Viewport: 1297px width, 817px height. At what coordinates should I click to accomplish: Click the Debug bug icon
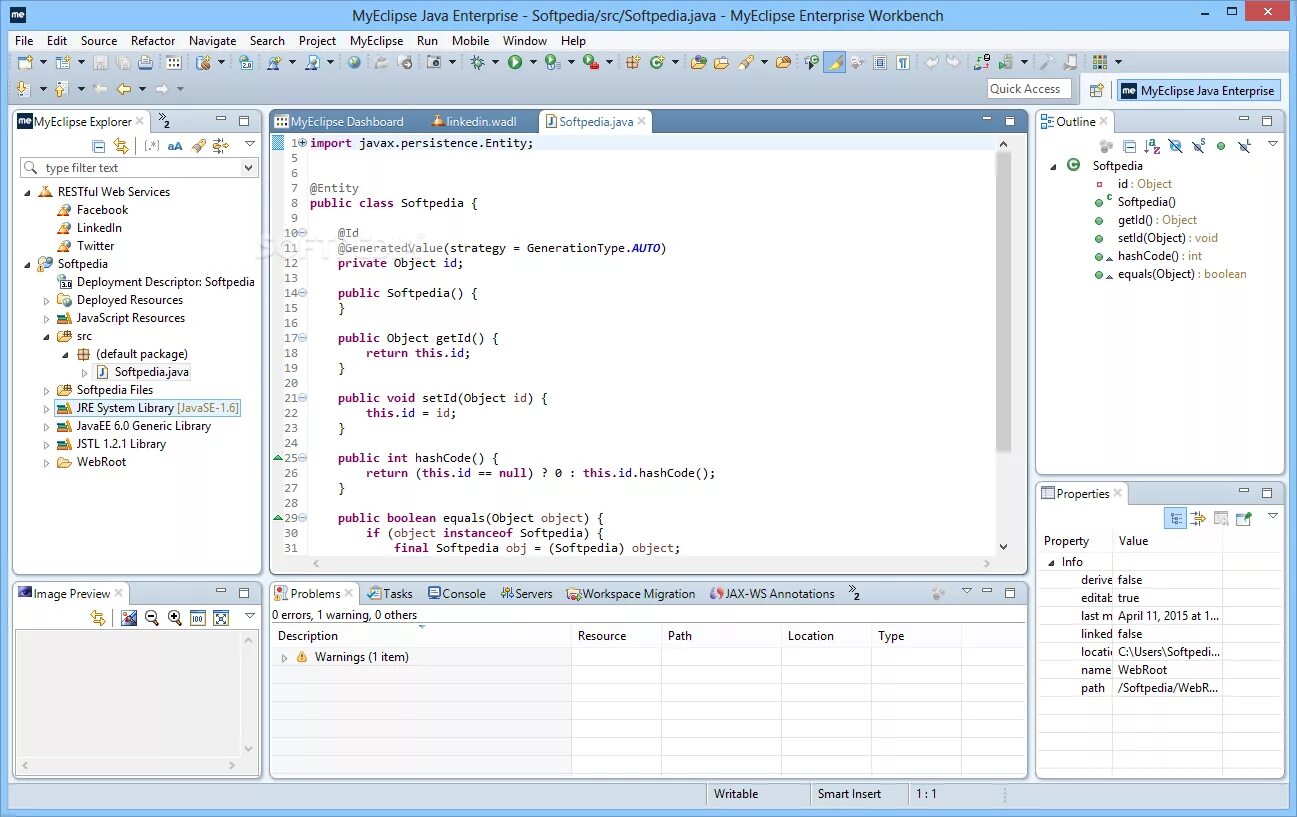477,62
